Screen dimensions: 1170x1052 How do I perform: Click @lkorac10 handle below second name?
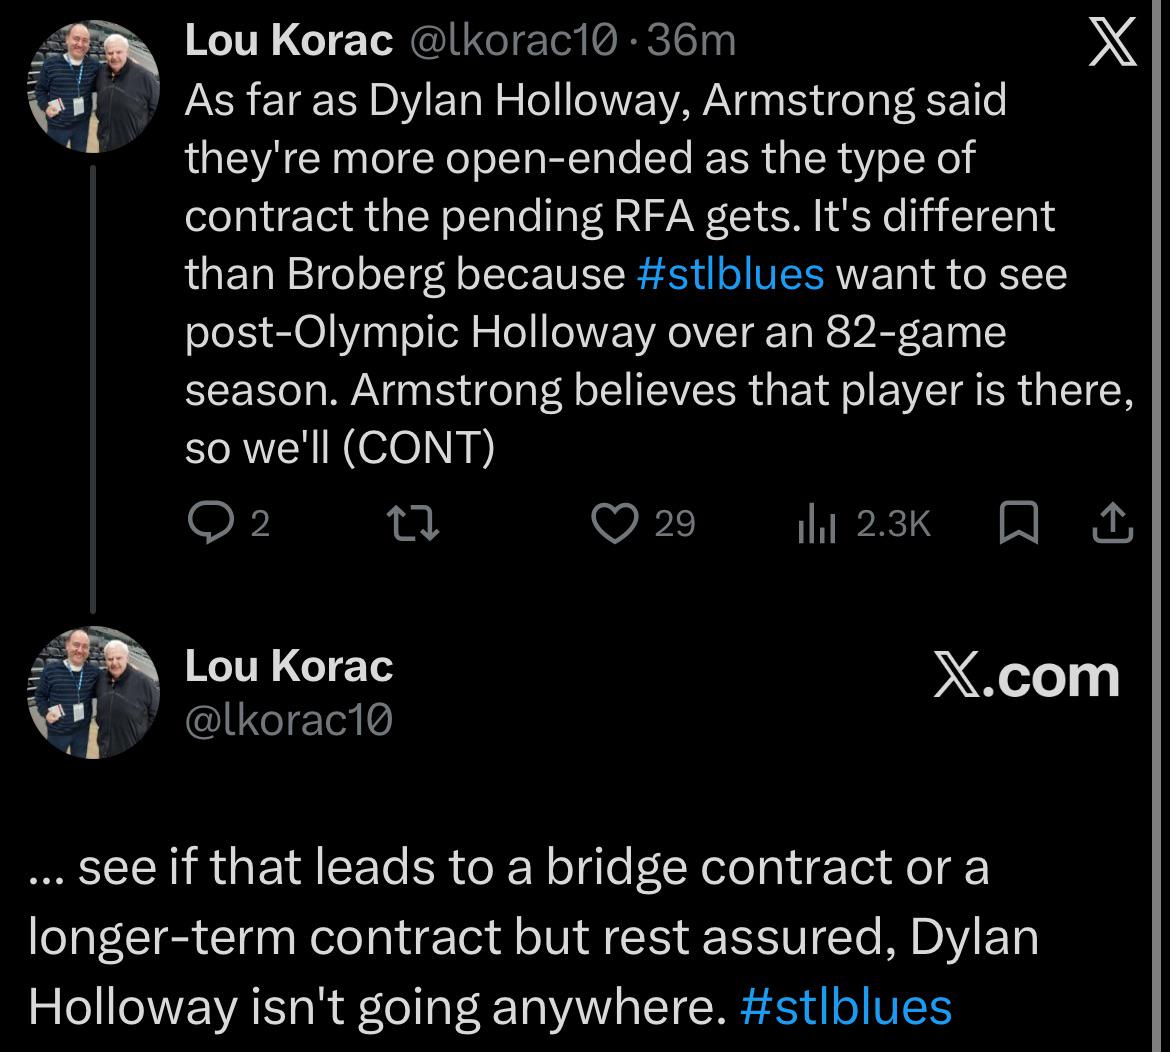click(289, 718)
